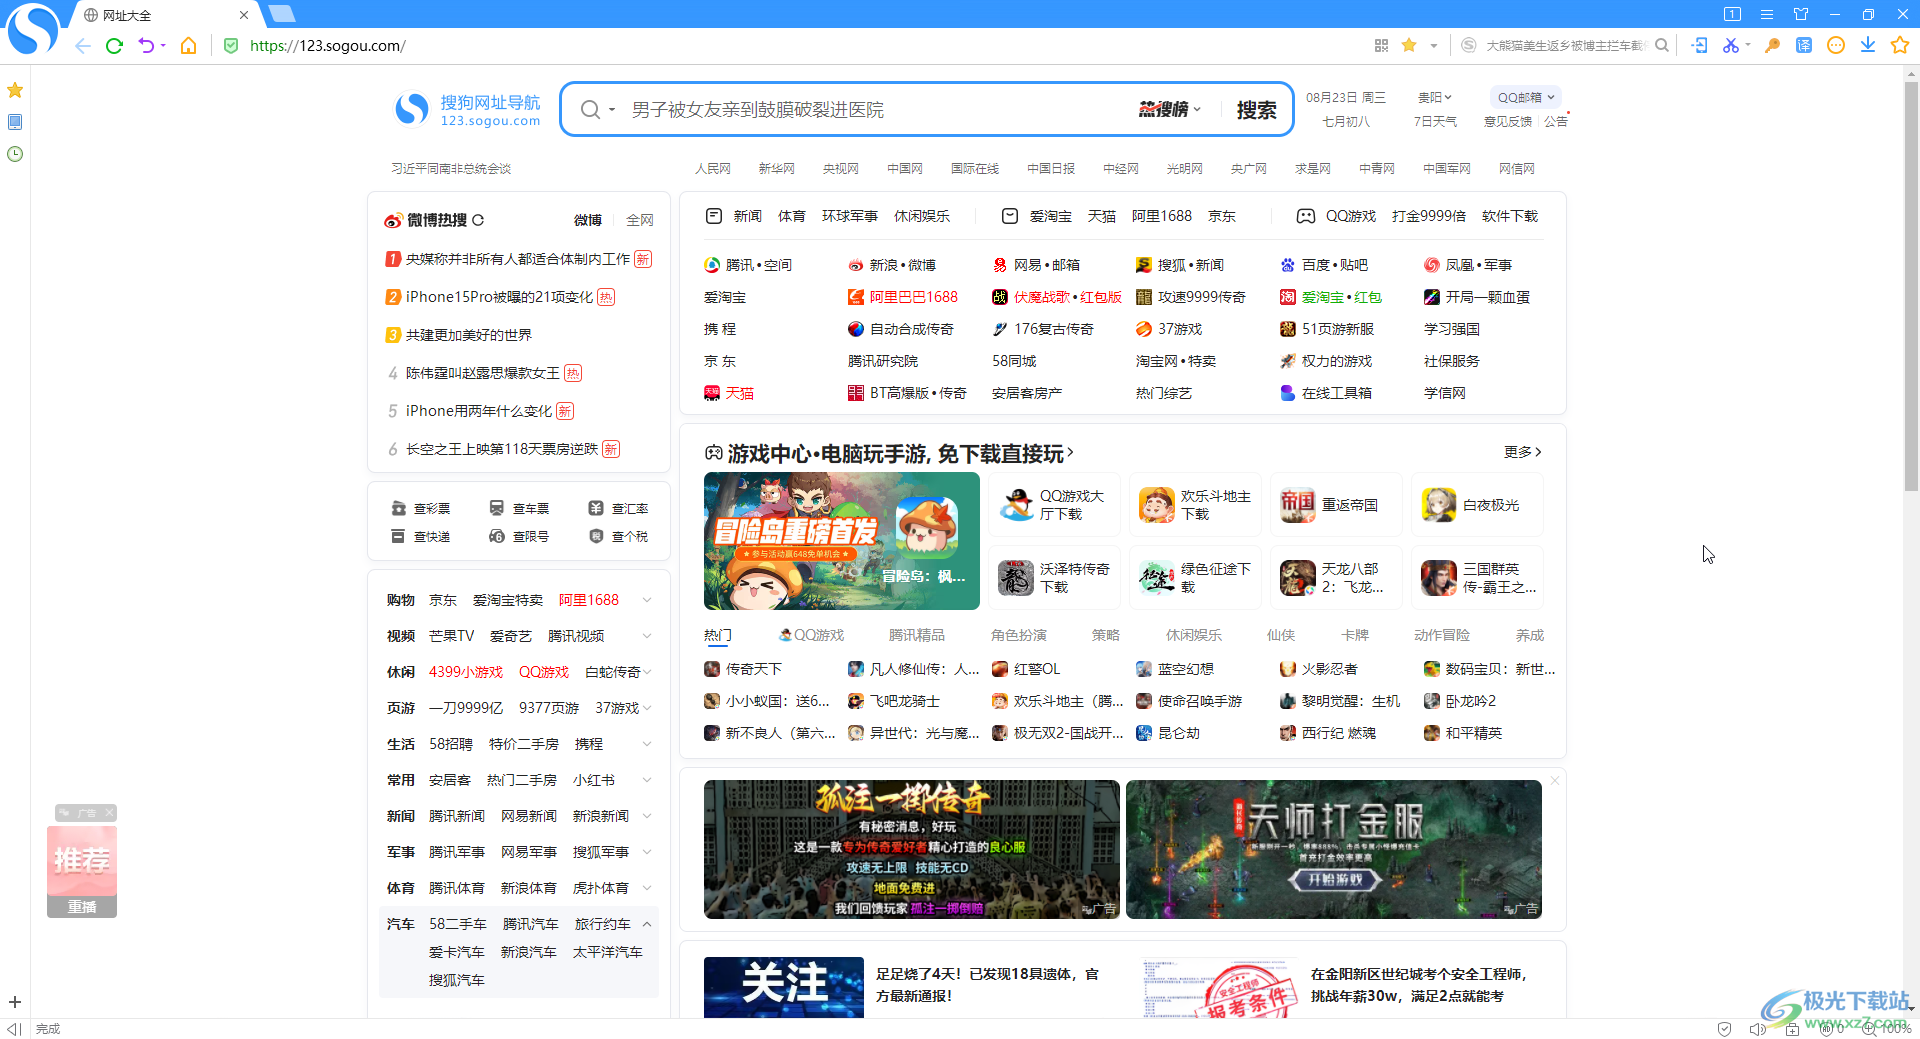Select the 策略 games tab

coord(1106,635)
